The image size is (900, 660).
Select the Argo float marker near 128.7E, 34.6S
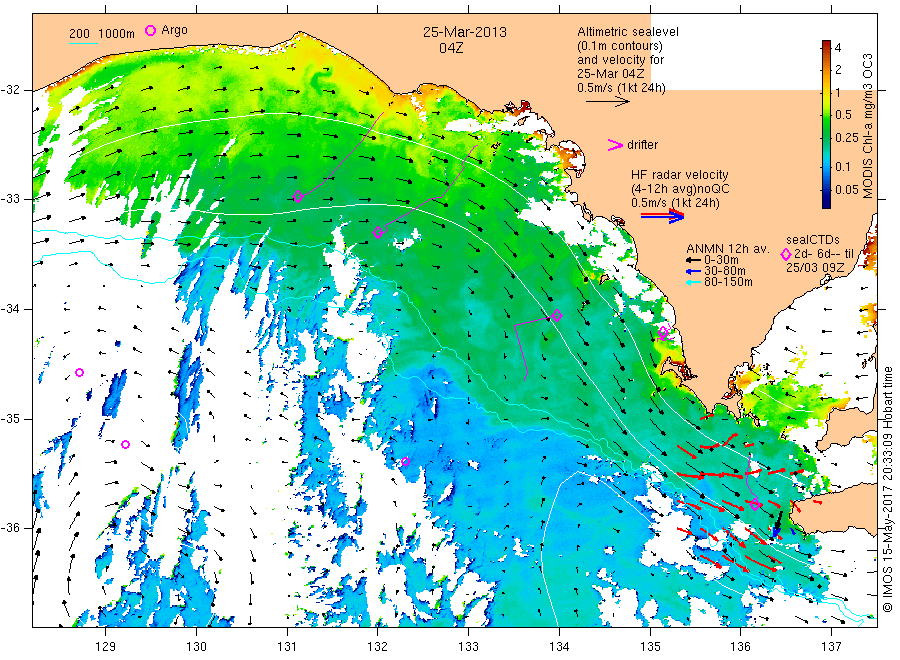(80, 373)
